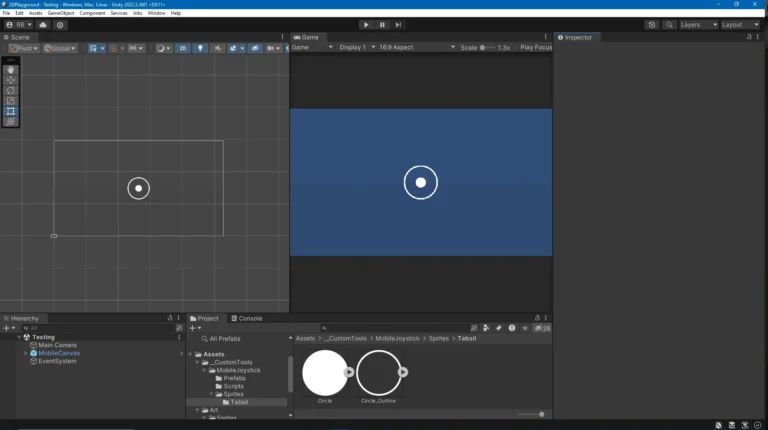The width and height of the screenshot is (768, 430).
Task: Select the Rotate tool
Action: click(x=11, y=91)
